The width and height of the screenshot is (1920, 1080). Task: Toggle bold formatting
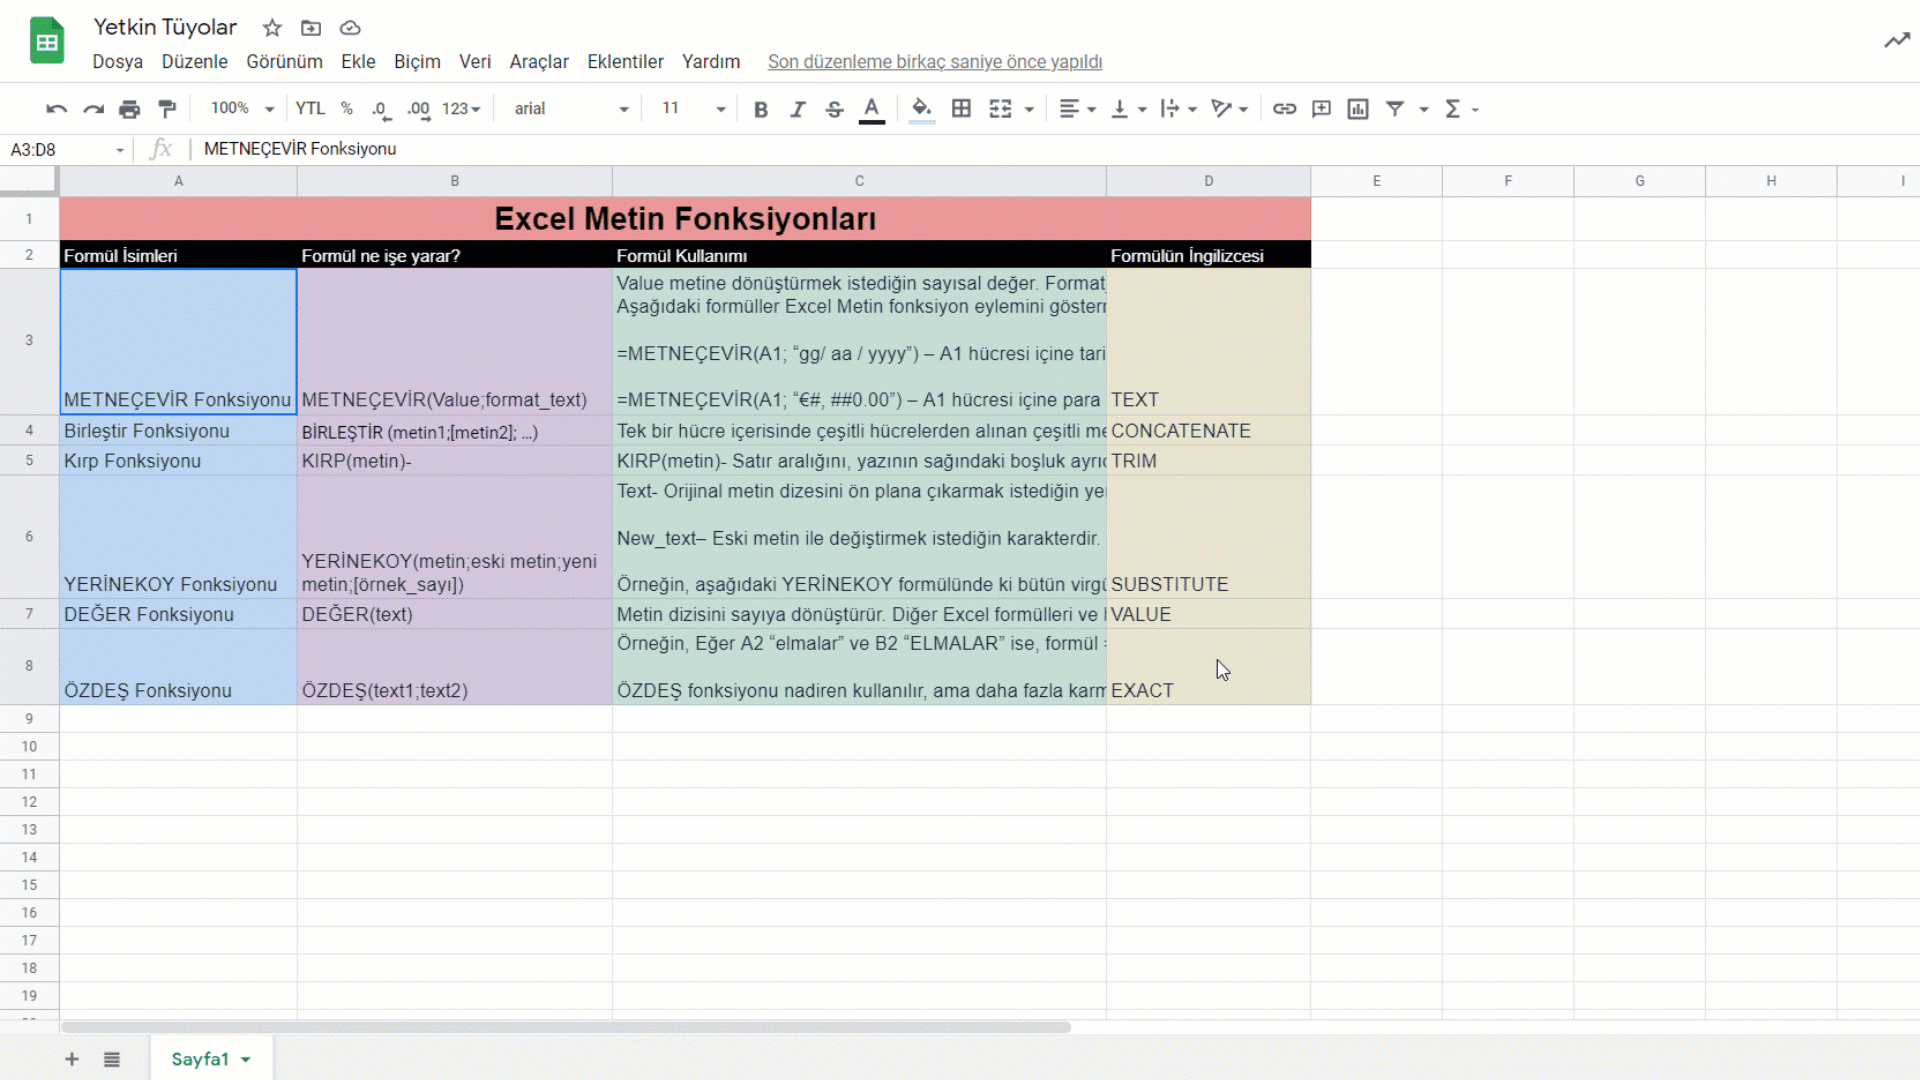click(760, 108)
